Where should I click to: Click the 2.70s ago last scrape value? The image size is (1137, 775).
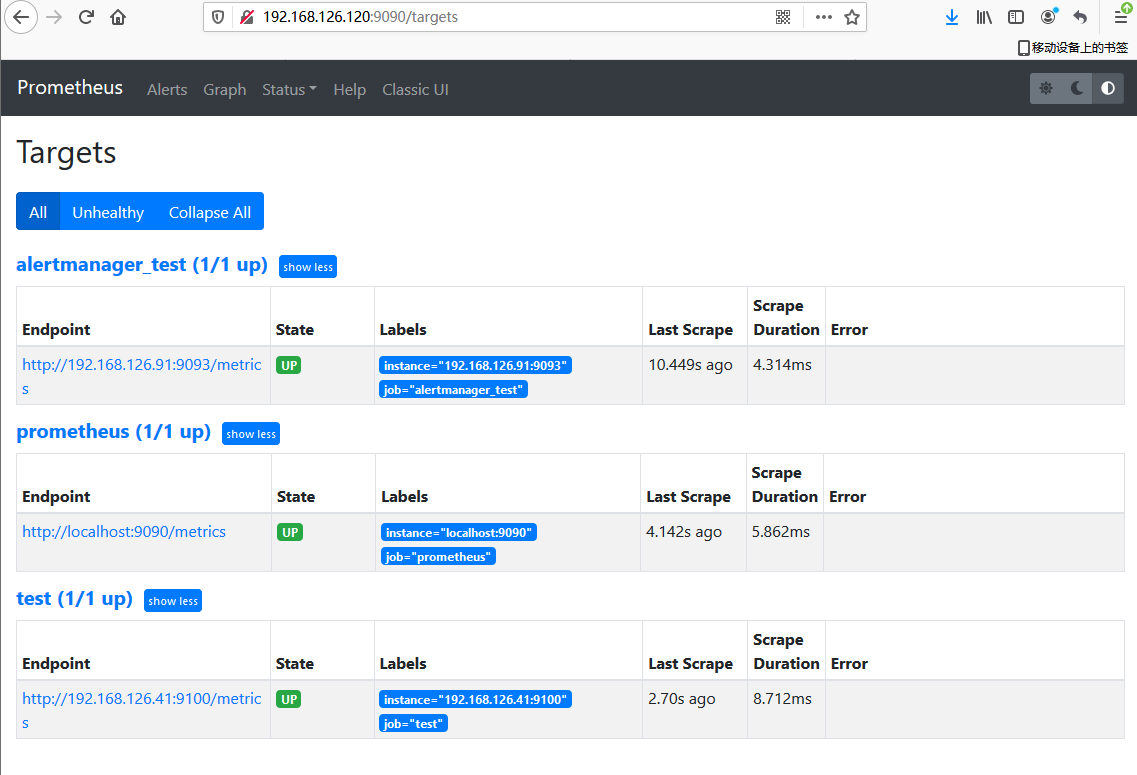[x=682, y=699]
